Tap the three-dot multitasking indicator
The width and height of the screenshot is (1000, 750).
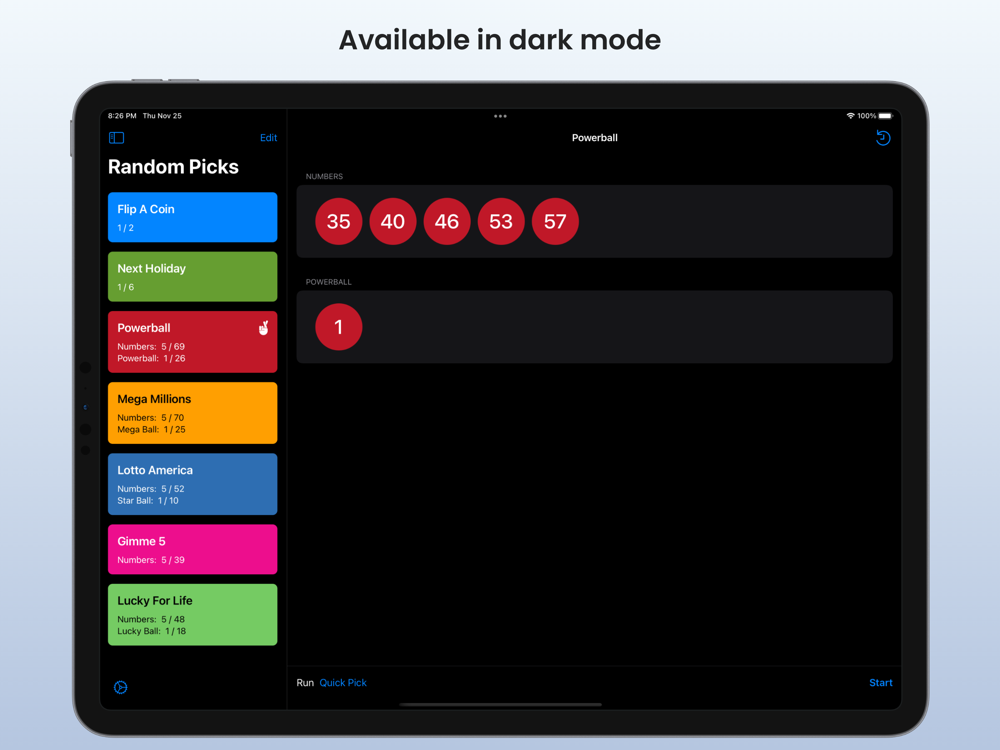point(500,116)
